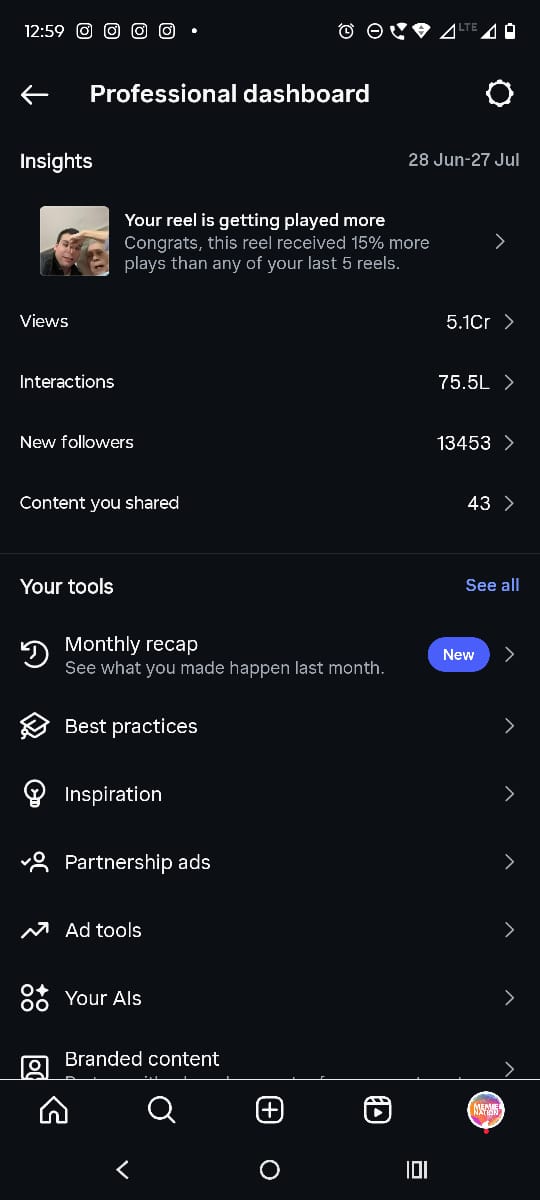Screen dimensions: 540x1200
Task: Tap the create new post plus icon
Action: click(x=270, y=1110)
